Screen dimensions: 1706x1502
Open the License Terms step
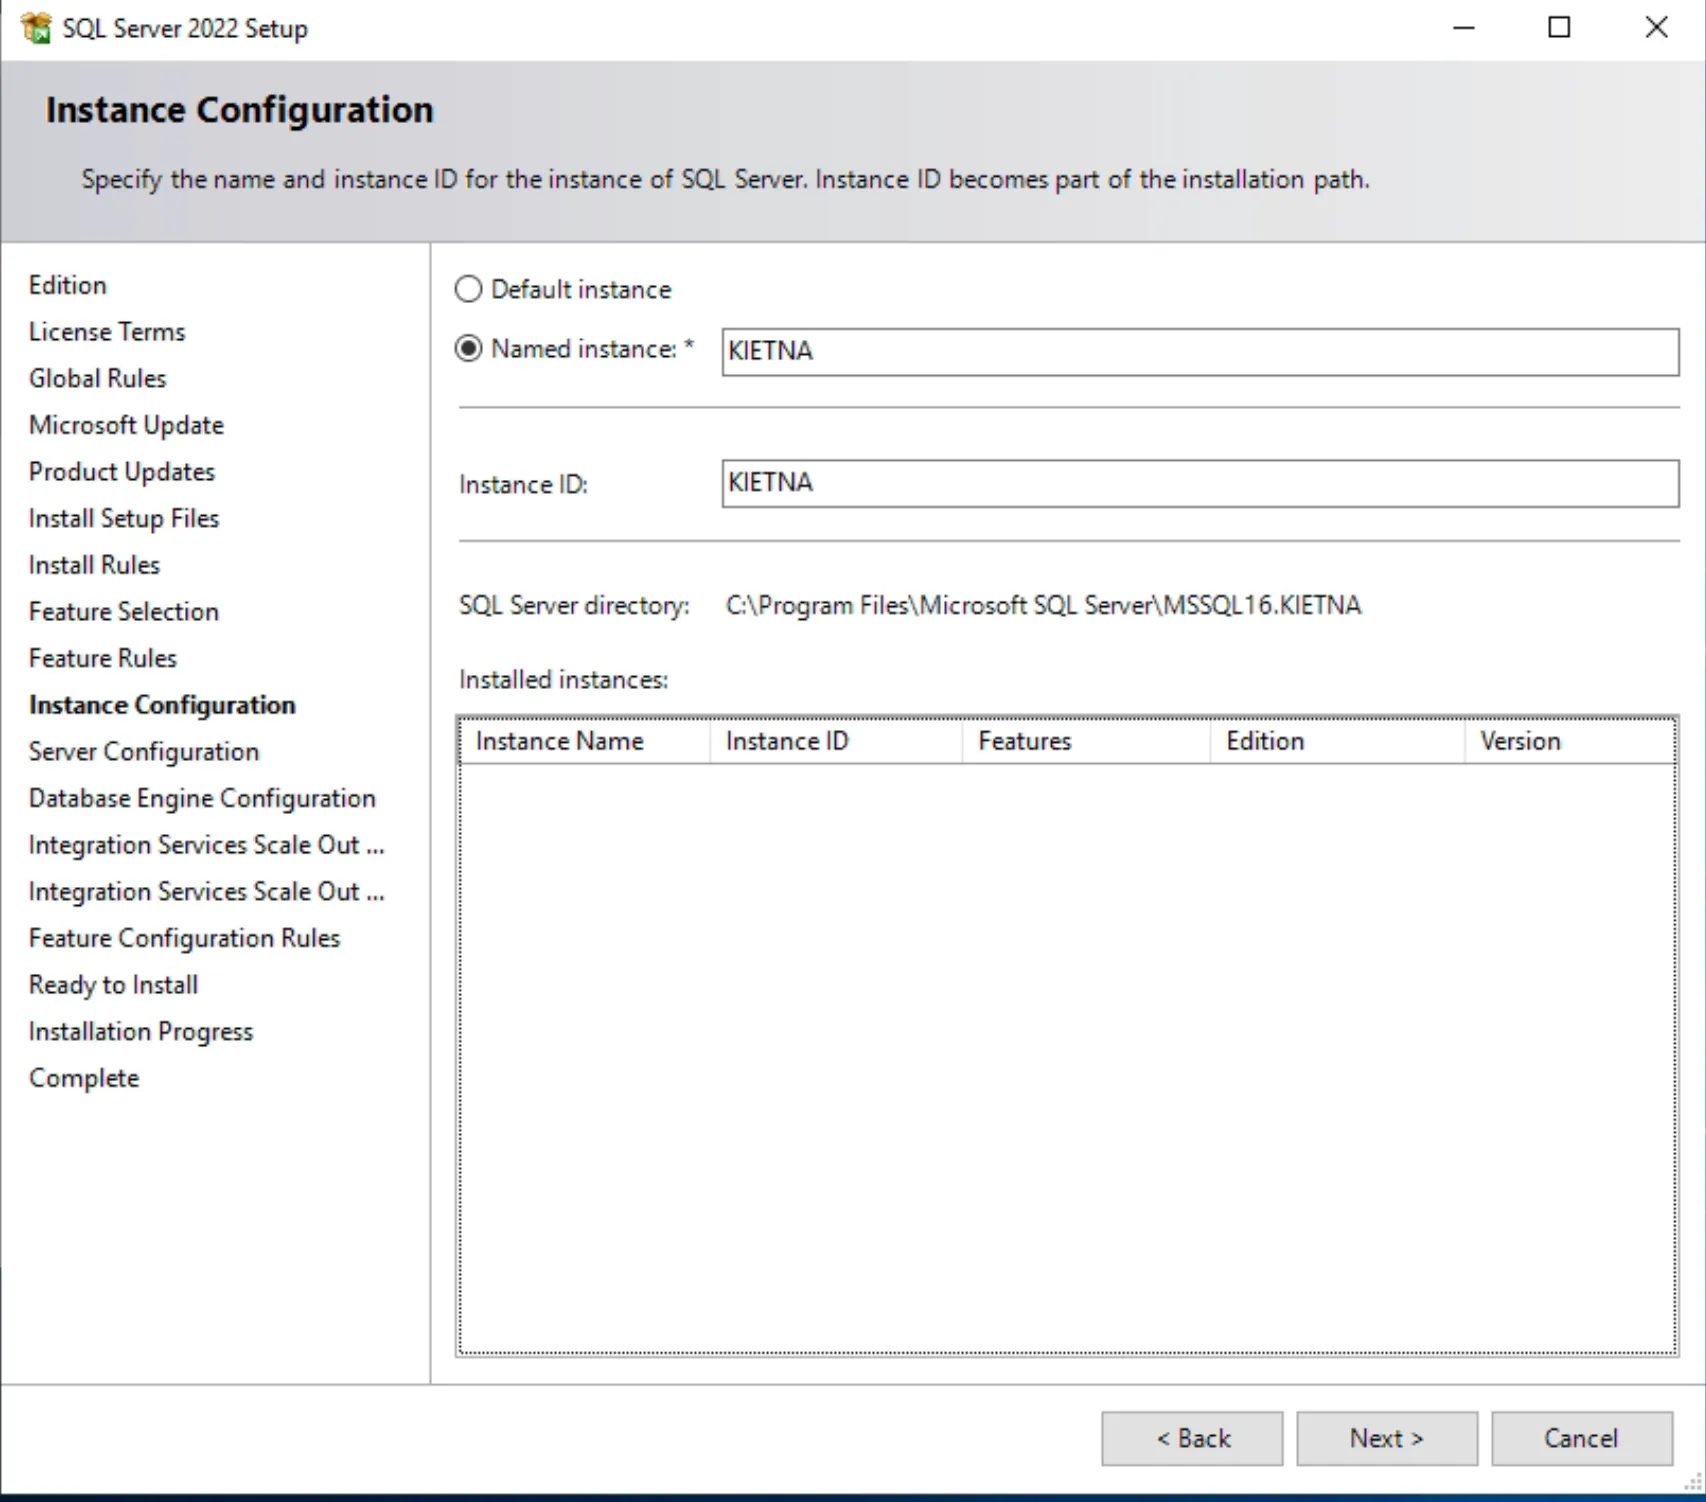107,332
